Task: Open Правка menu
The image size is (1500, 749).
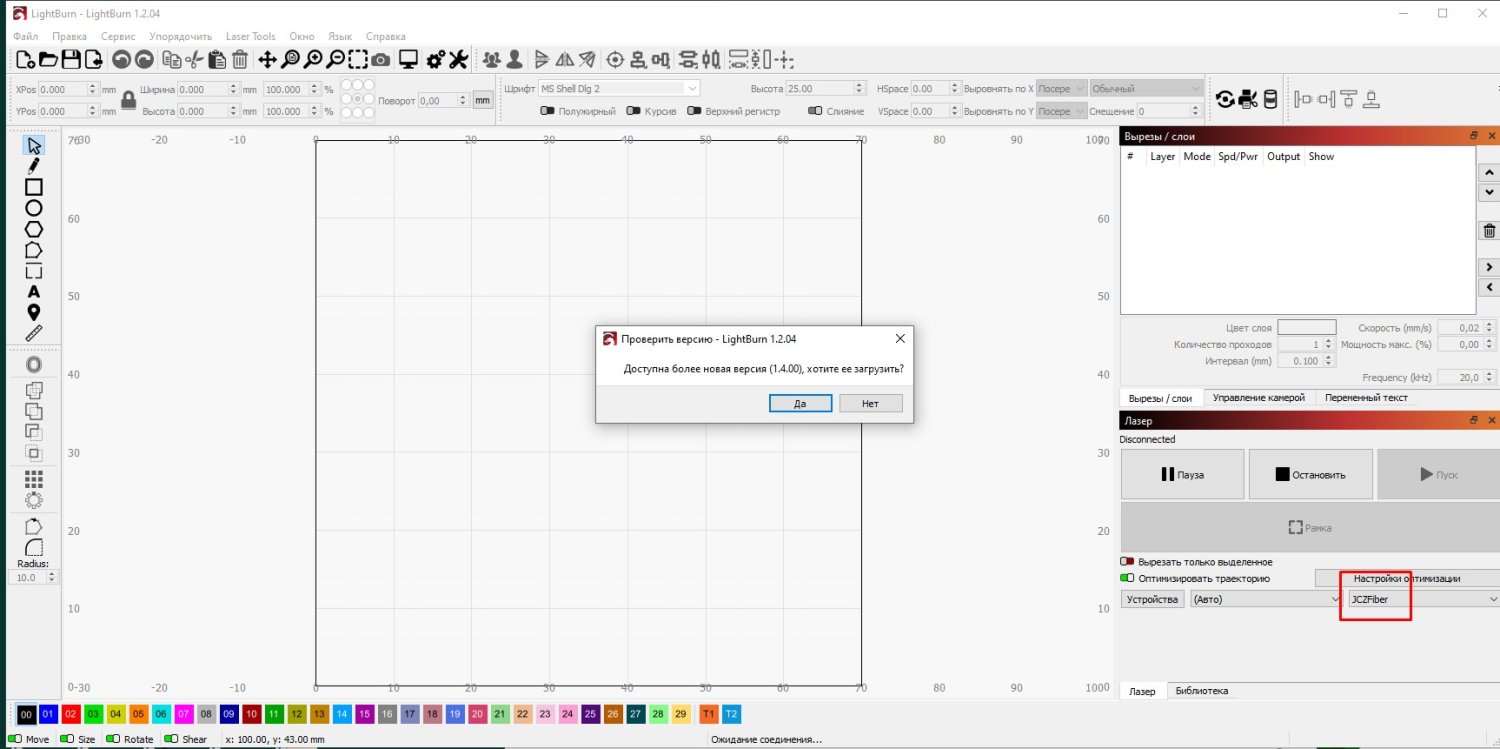Action: pos(69,36)
